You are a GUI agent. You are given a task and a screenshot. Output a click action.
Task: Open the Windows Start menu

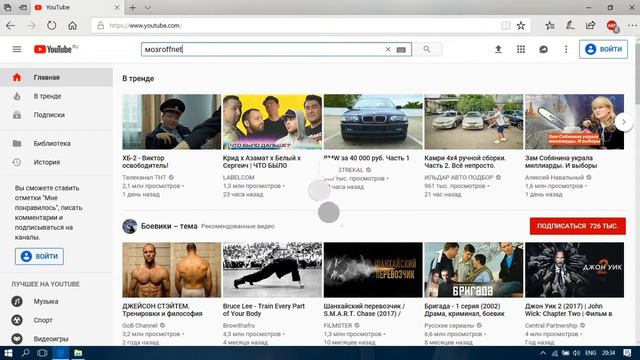(8, 353)
